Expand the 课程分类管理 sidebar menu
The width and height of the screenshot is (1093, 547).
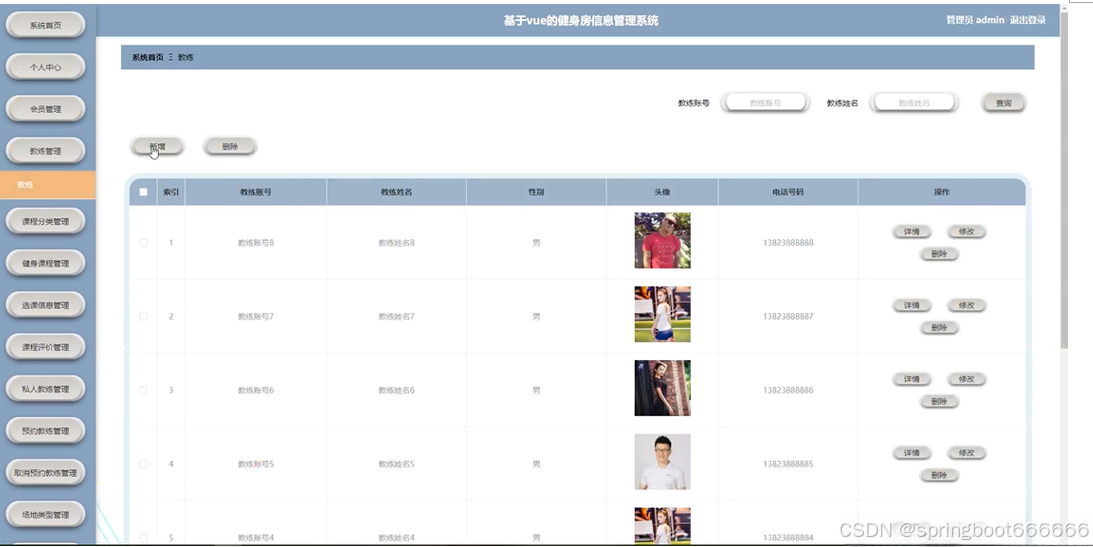point(45,222)
